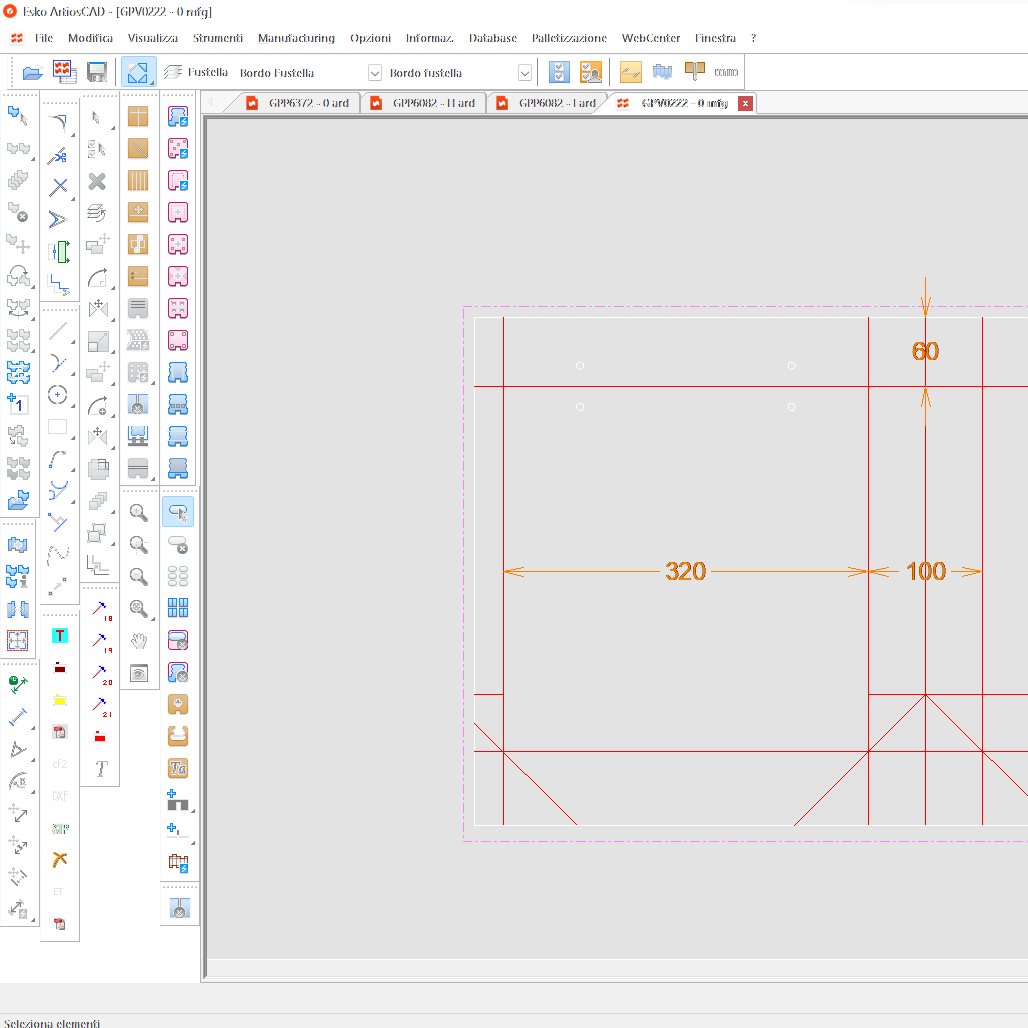Open the view mode eye icon
Image resolution: width=1028 pixels, height=1028 pixels.
(x=138, y=673)
